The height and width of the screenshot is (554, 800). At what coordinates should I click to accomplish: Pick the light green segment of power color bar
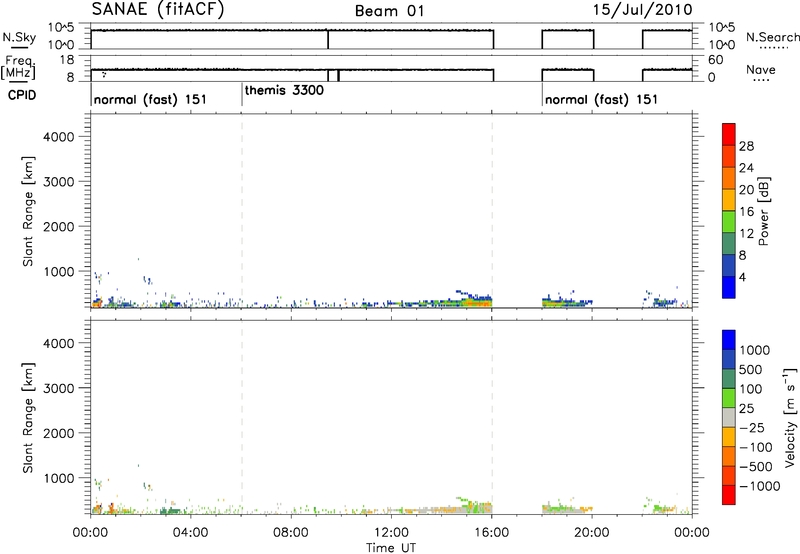pos(729,221)
